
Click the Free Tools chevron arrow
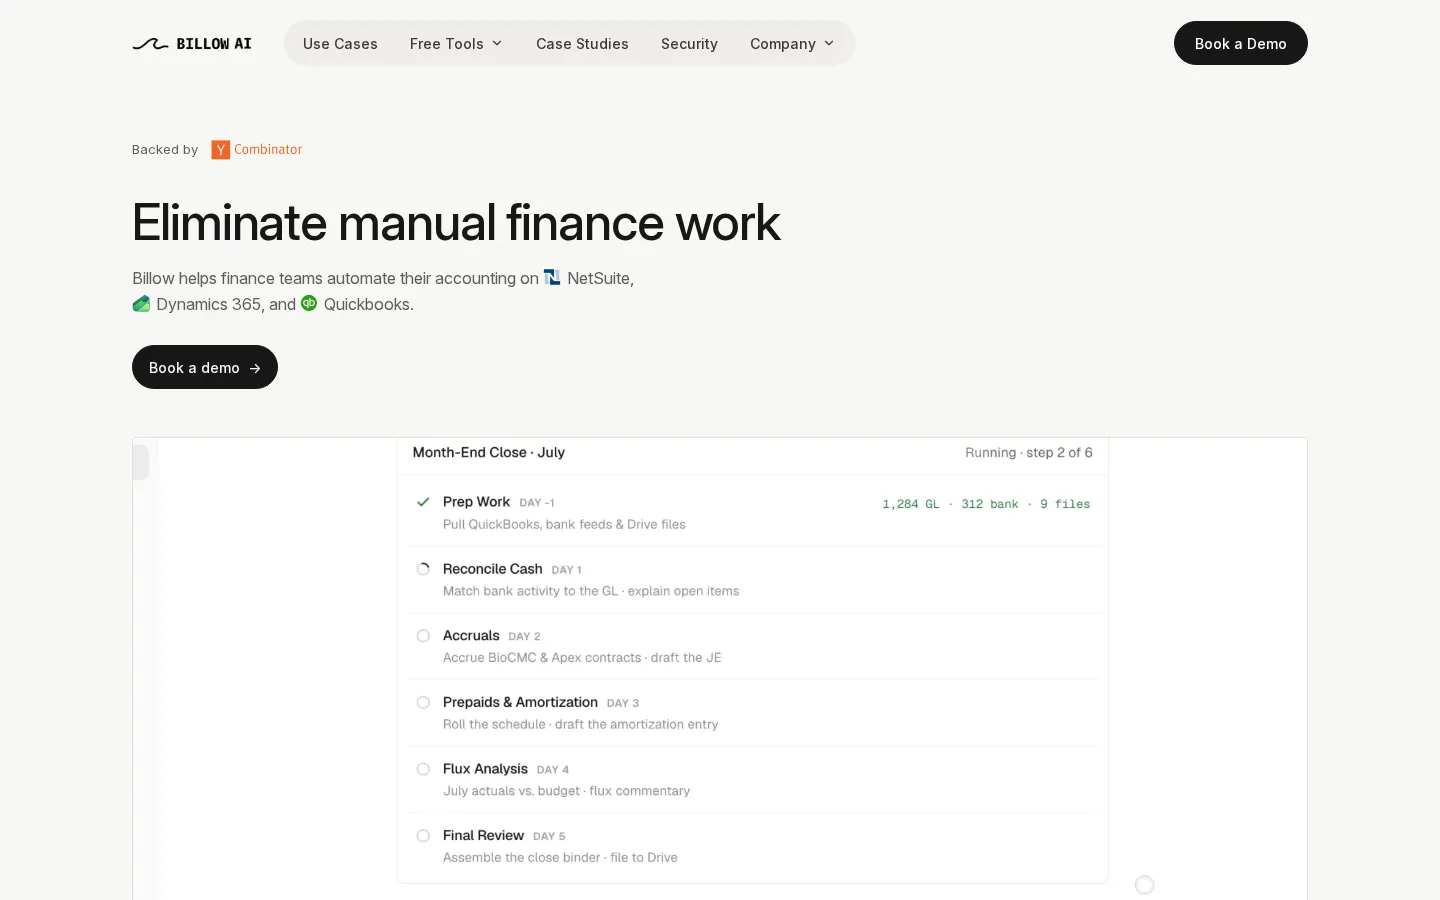tap(497, 44)
